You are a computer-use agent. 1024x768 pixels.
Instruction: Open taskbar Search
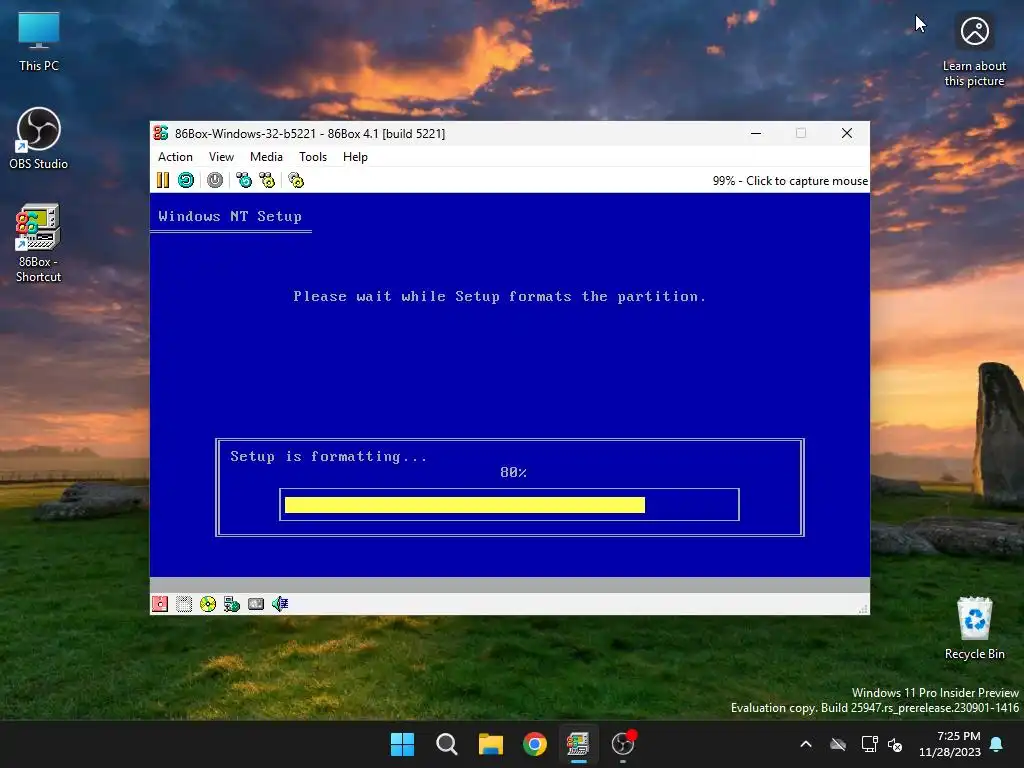(447, 744)
